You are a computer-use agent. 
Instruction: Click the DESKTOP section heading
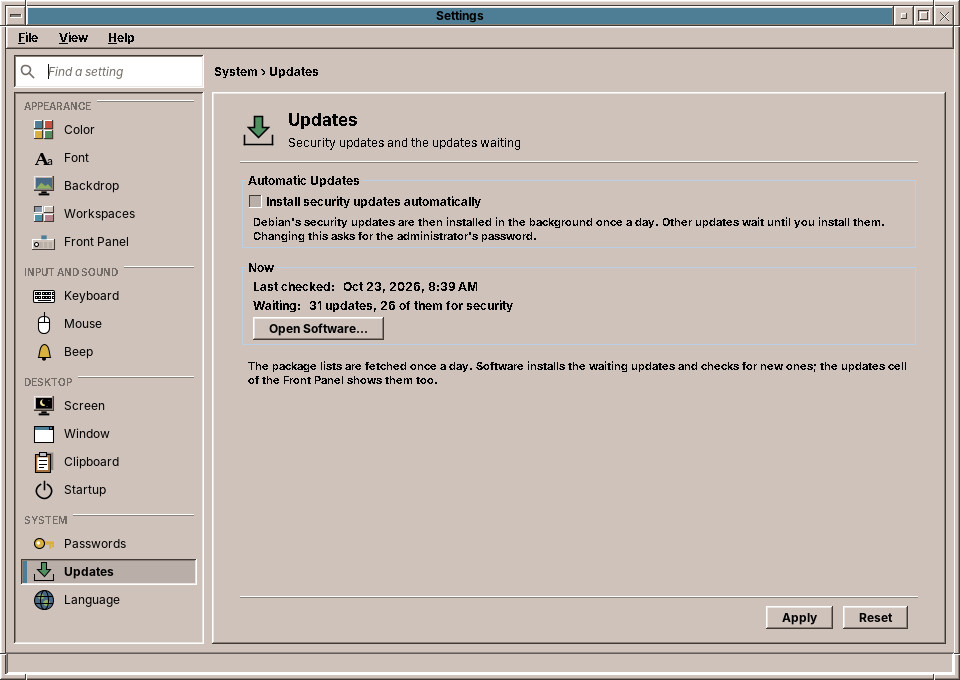pyautogui.click(x=48, y=382)
